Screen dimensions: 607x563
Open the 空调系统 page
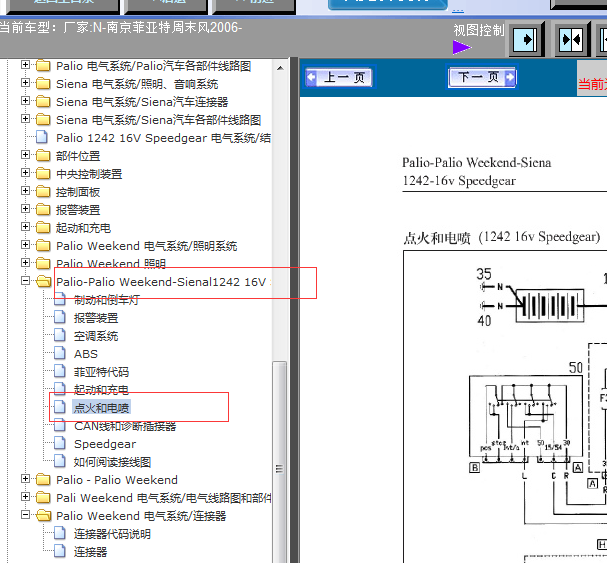(x=96, y=336)
